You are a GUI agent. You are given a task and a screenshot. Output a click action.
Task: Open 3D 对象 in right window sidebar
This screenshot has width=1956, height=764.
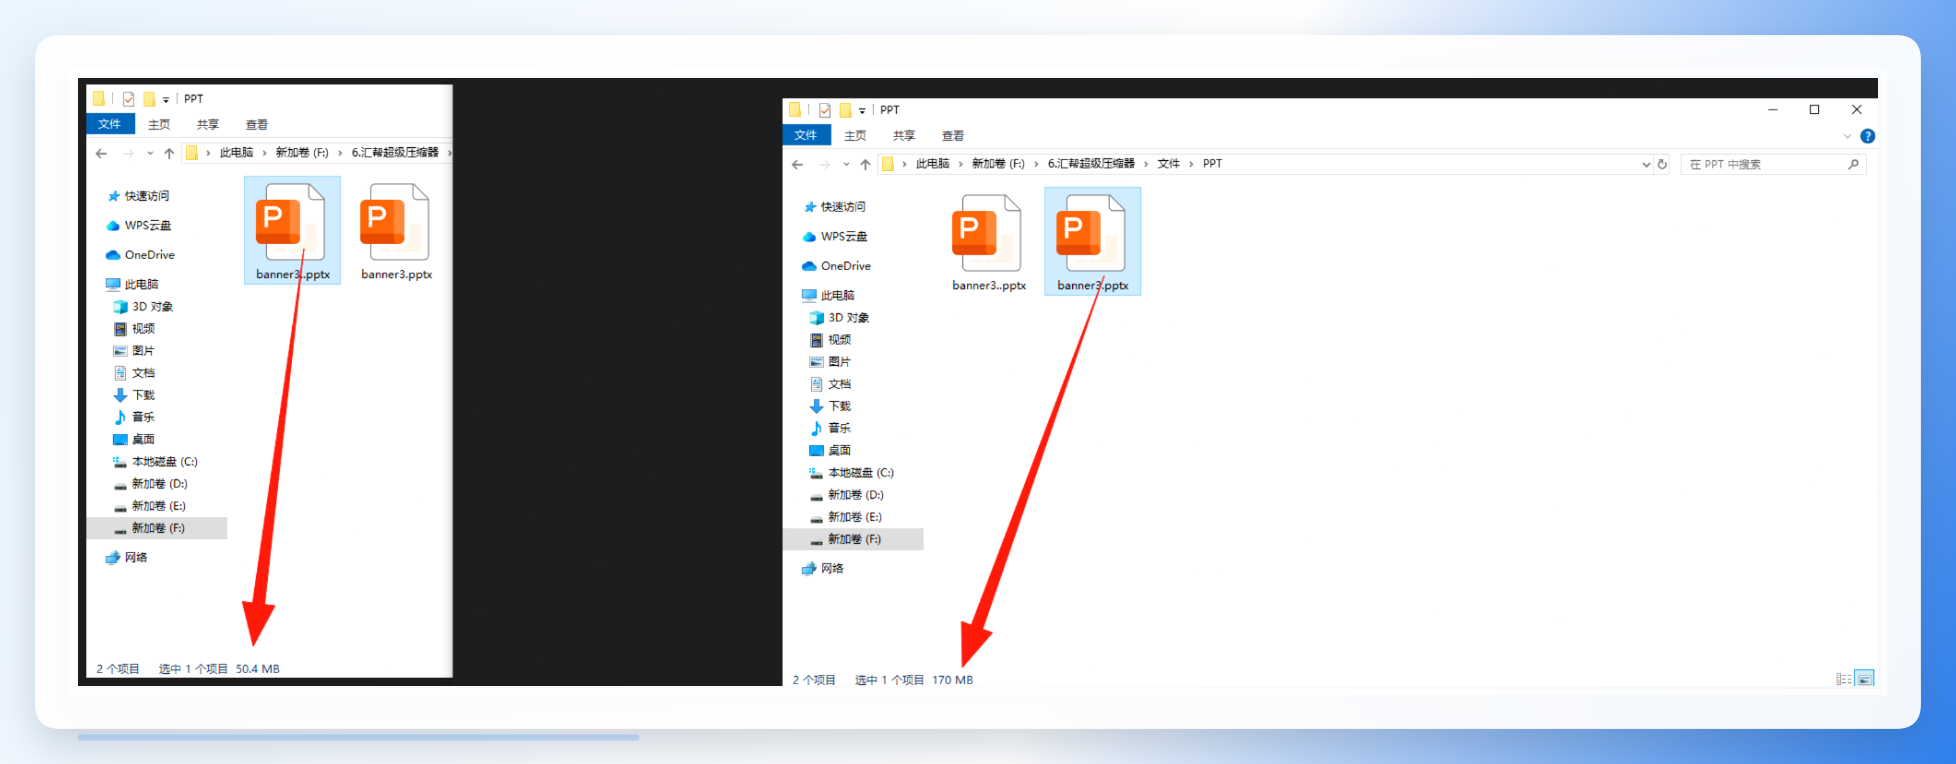(839, 318)
